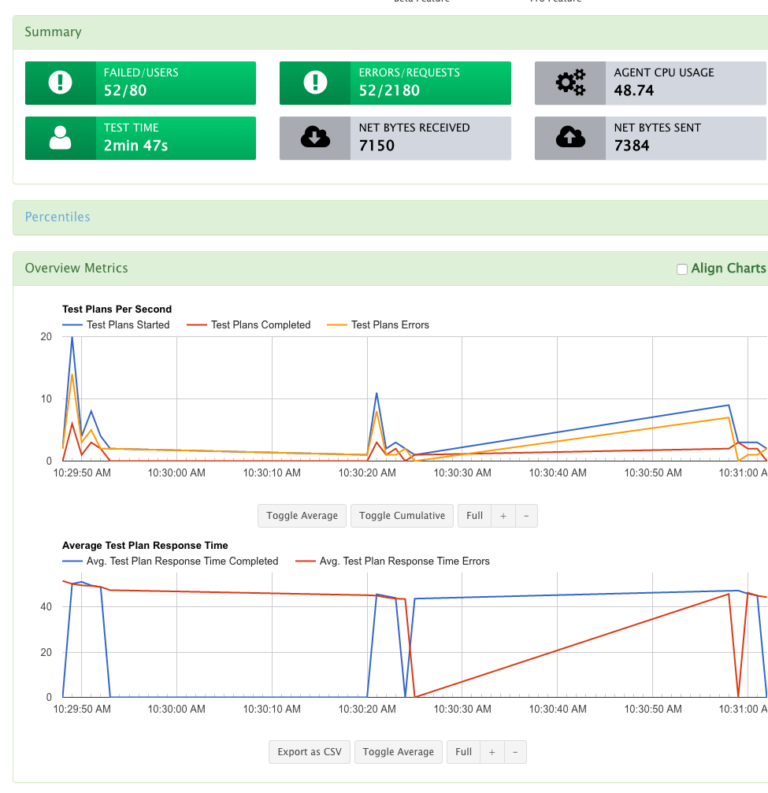Click the 48.74 CPU usage value
This screenshot has width=768, height=793.
634,91
